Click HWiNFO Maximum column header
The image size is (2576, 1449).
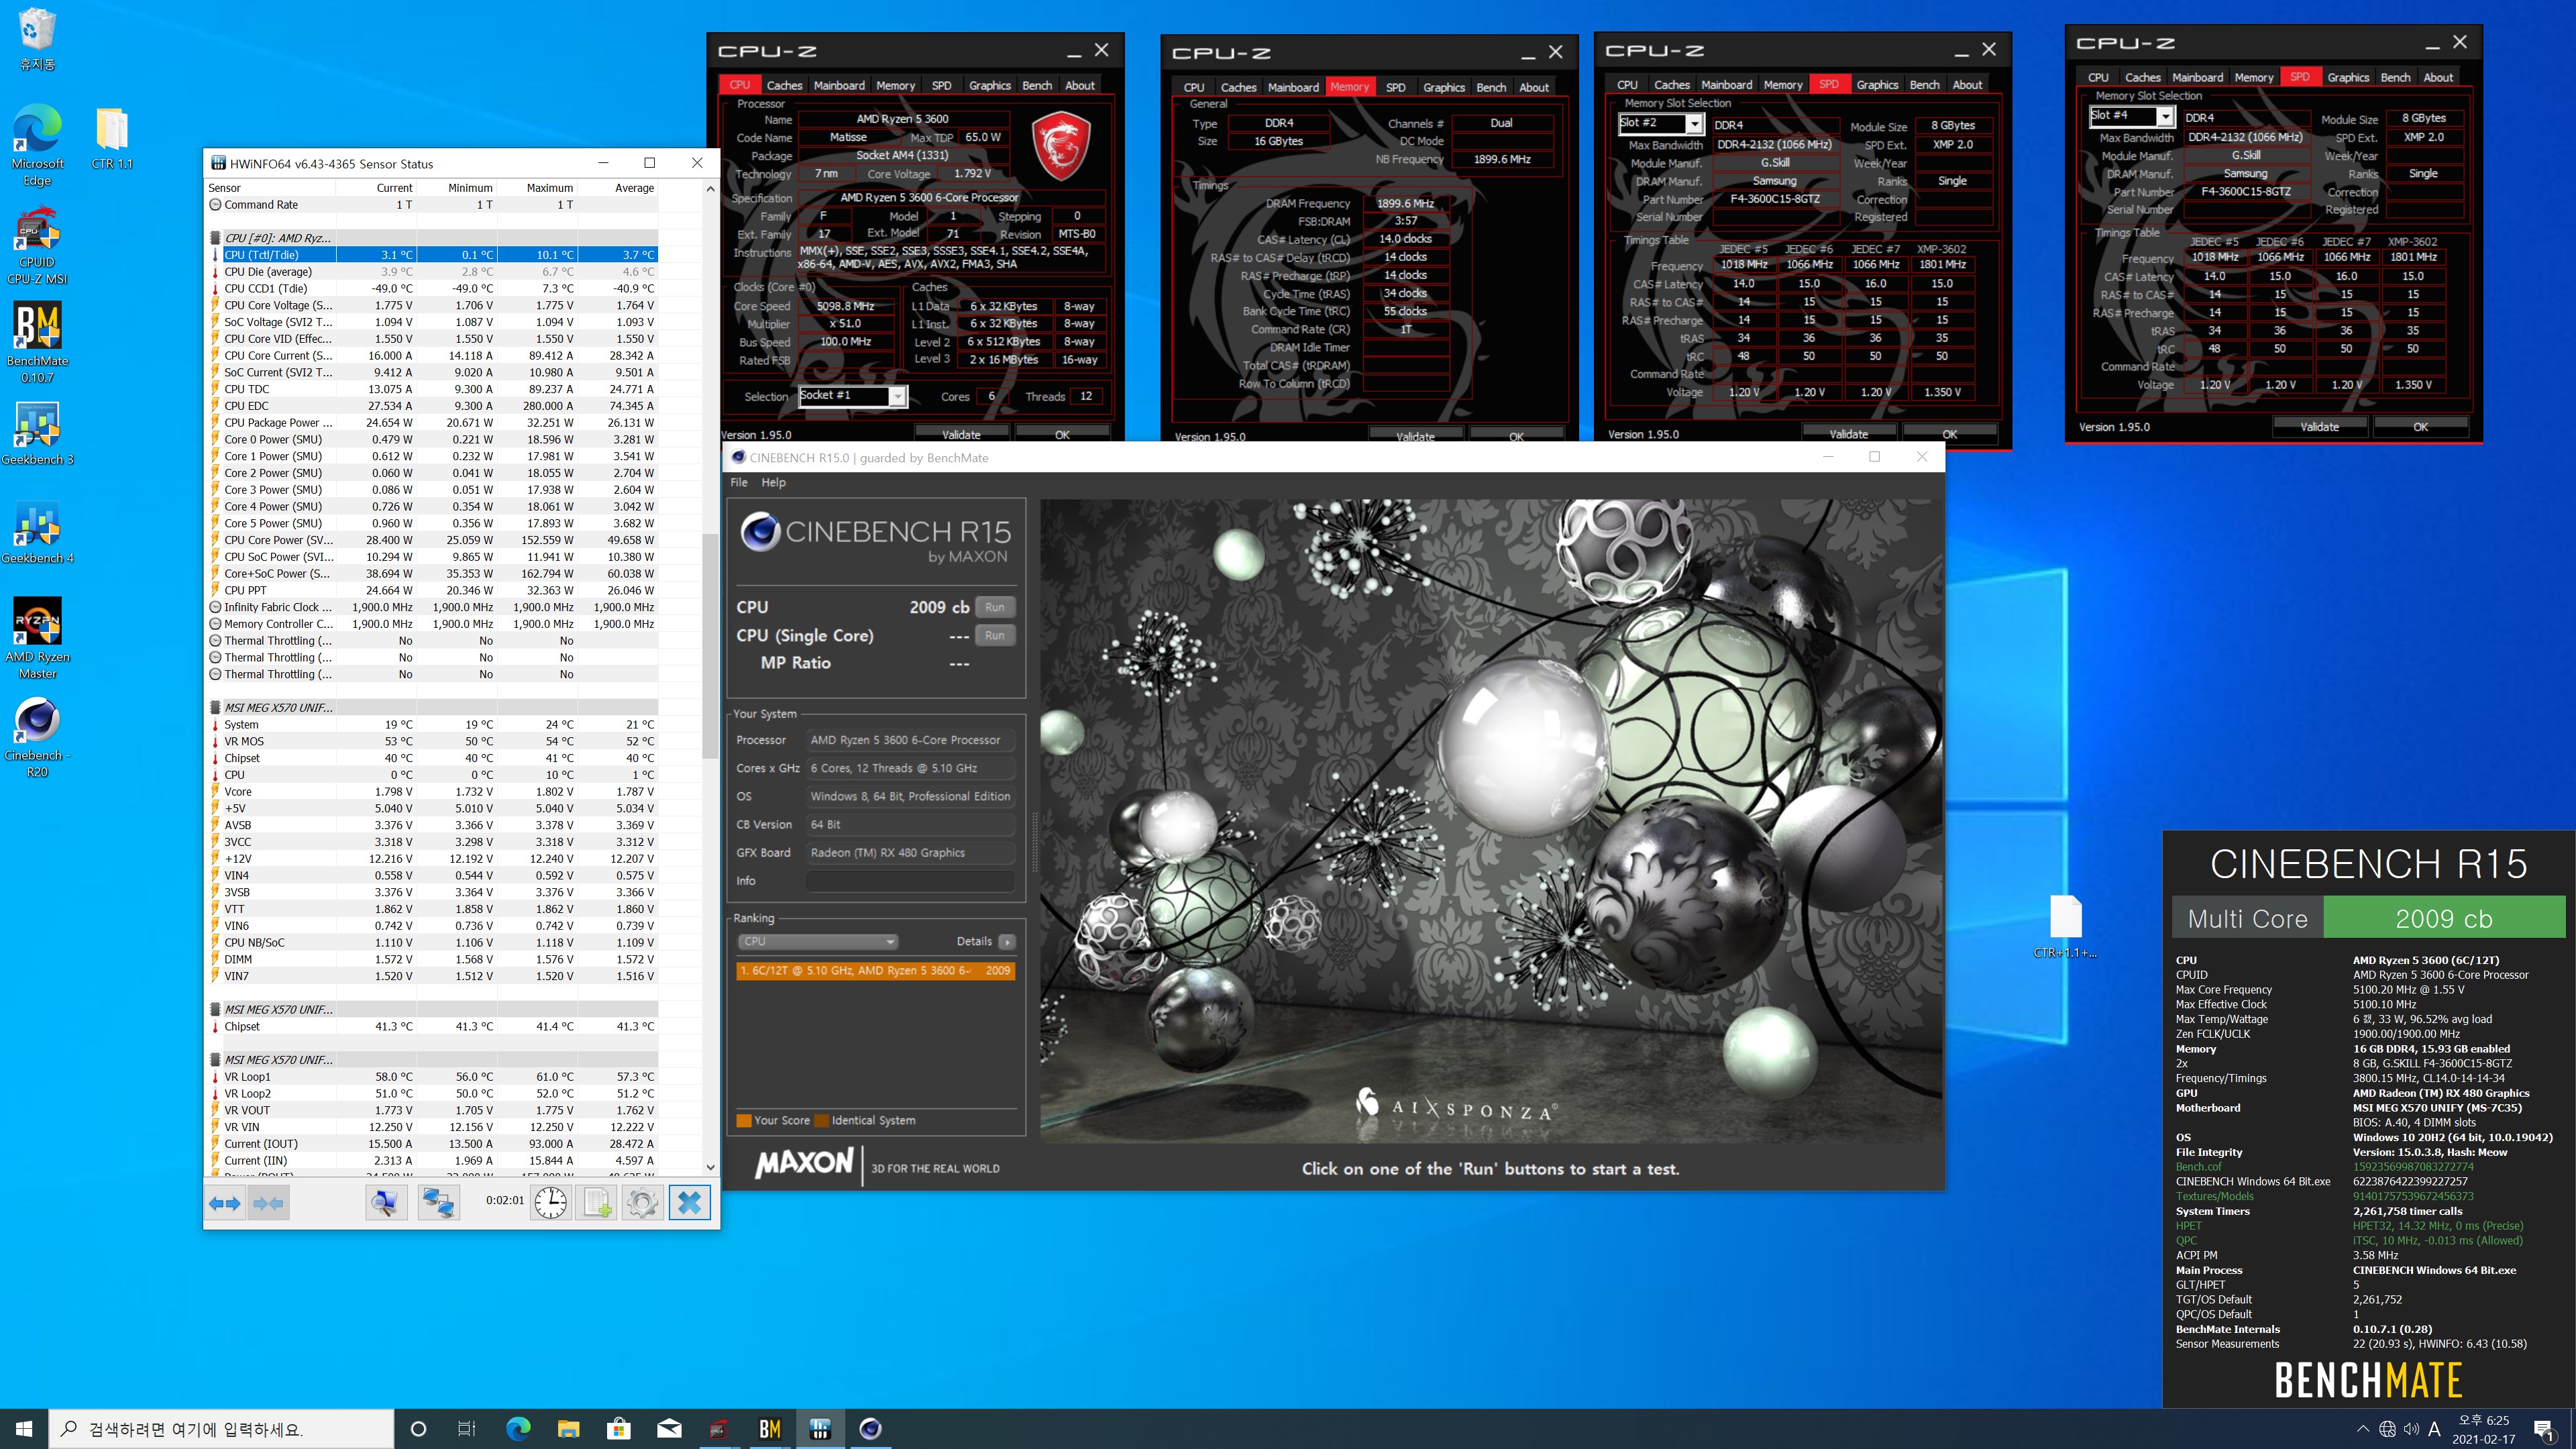point(537,188)
